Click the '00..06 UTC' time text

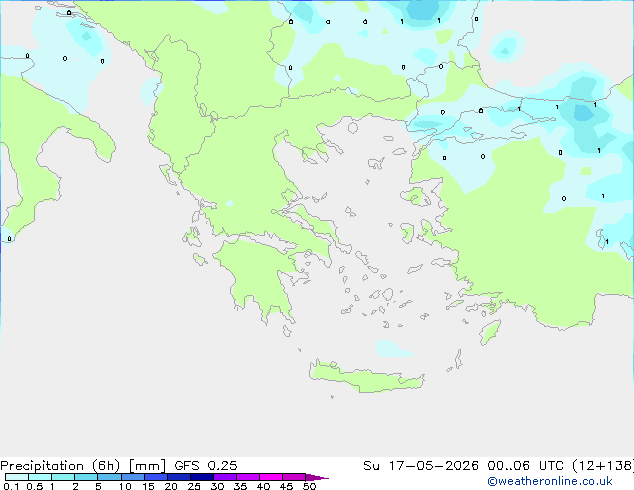(525, 466)
